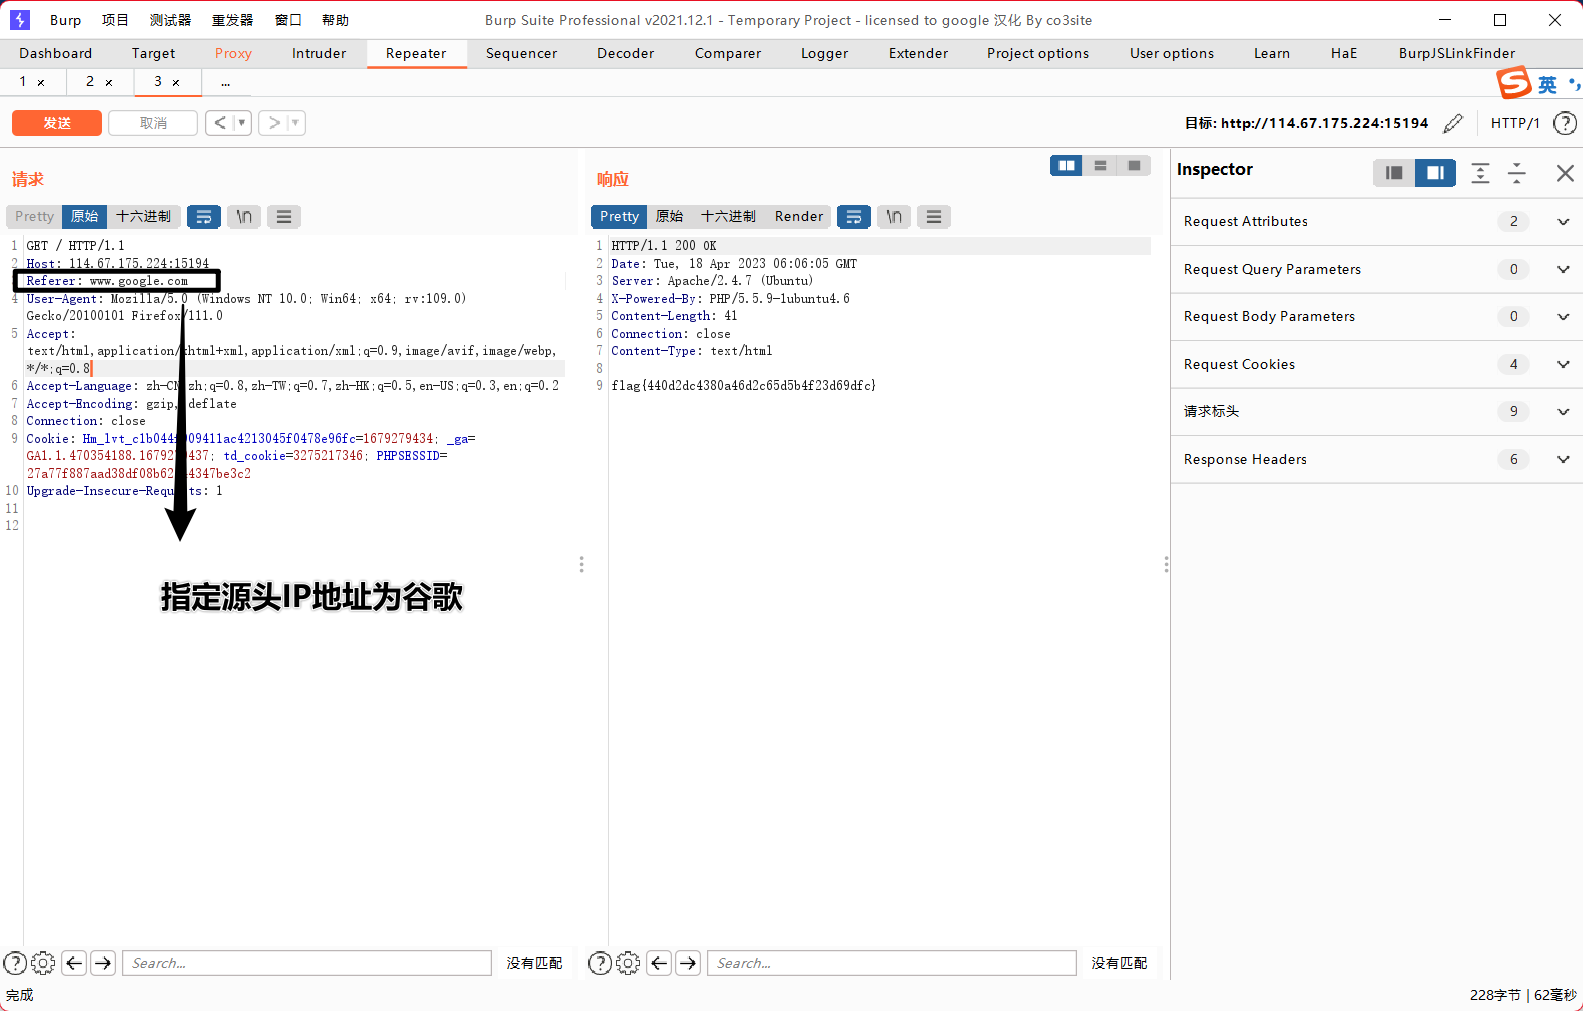This screenshot has width=1583, height=1011.
Task: Open the 项目 project menu
Action: coord(115,20)
